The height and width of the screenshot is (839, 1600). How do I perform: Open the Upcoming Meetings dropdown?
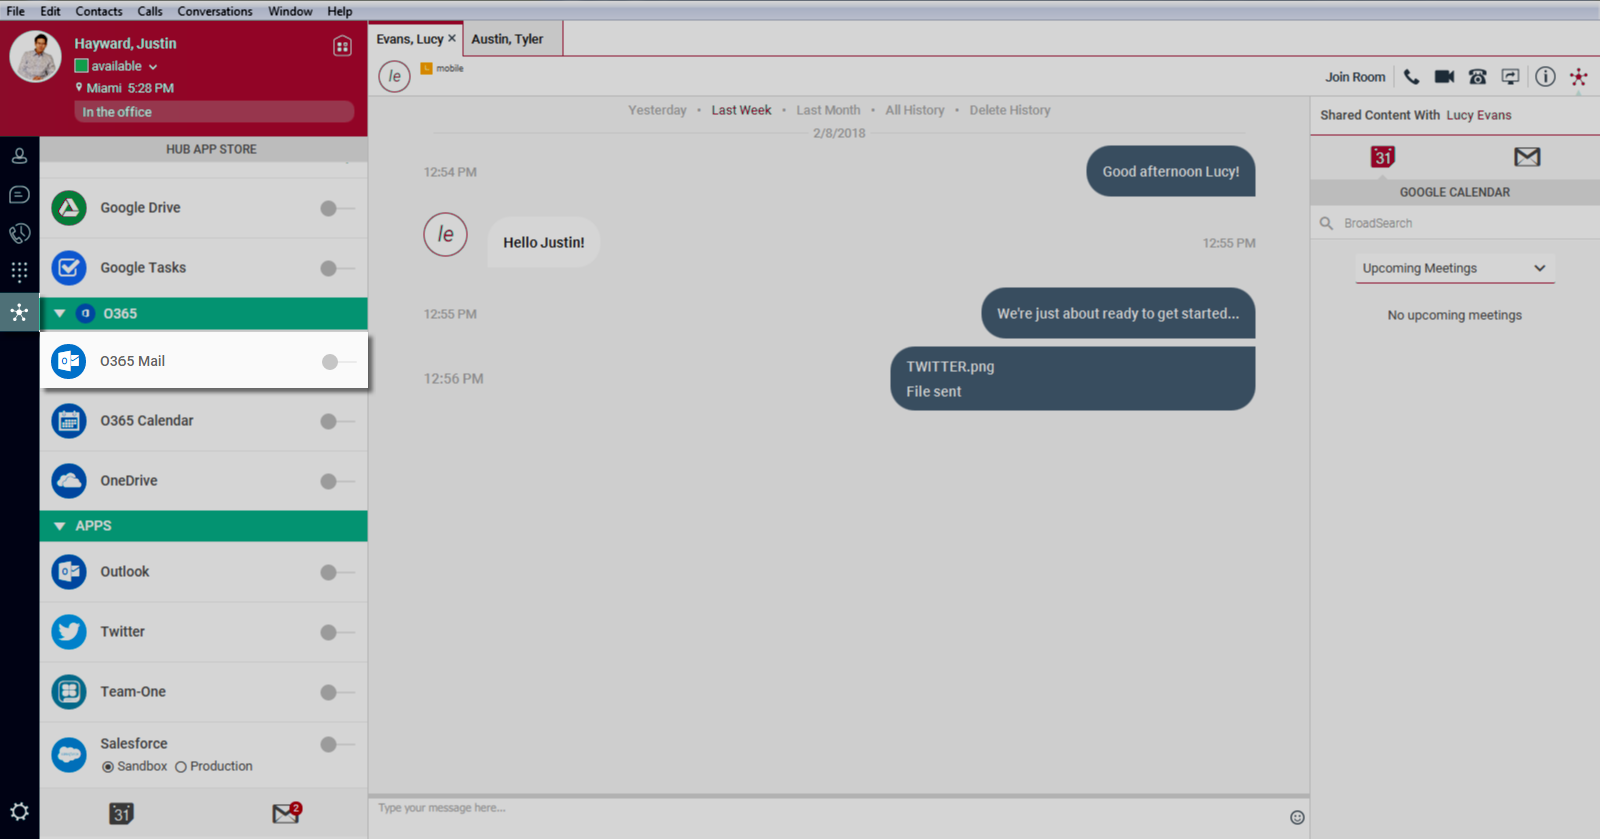pos(1455,268)
